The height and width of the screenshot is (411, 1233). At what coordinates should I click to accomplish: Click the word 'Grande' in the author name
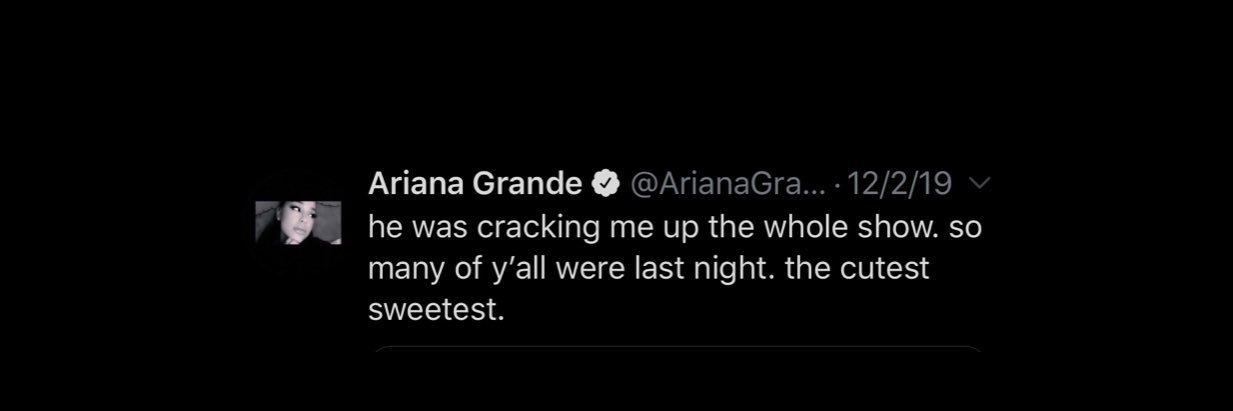[529, 183]
